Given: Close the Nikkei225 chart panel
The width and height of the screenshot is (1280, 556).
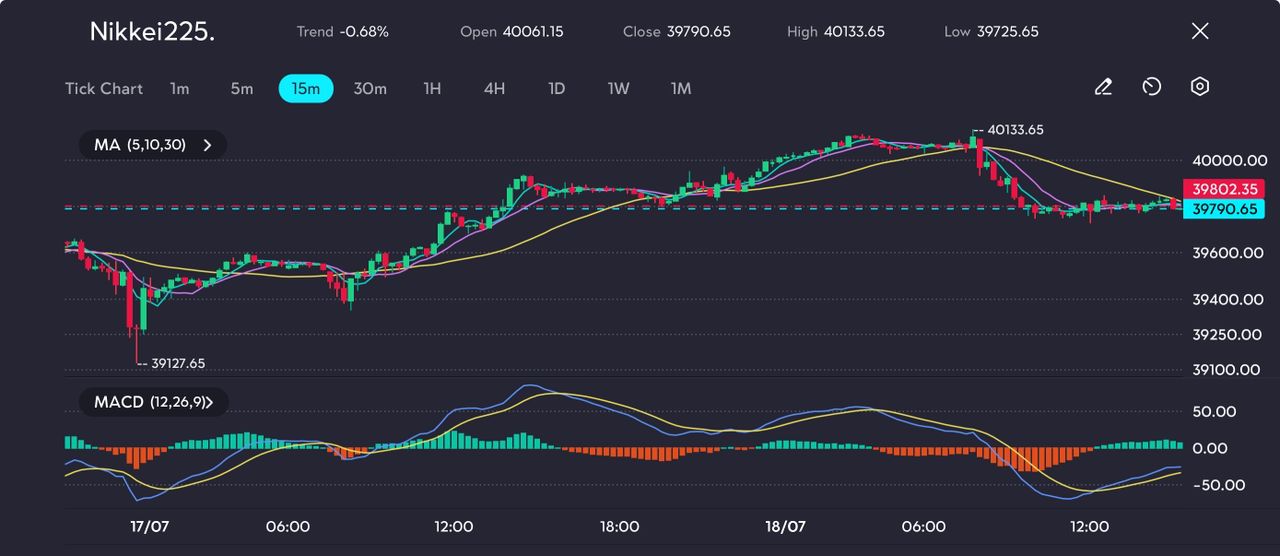Looking at the screenshot, I should point(1200,31).
